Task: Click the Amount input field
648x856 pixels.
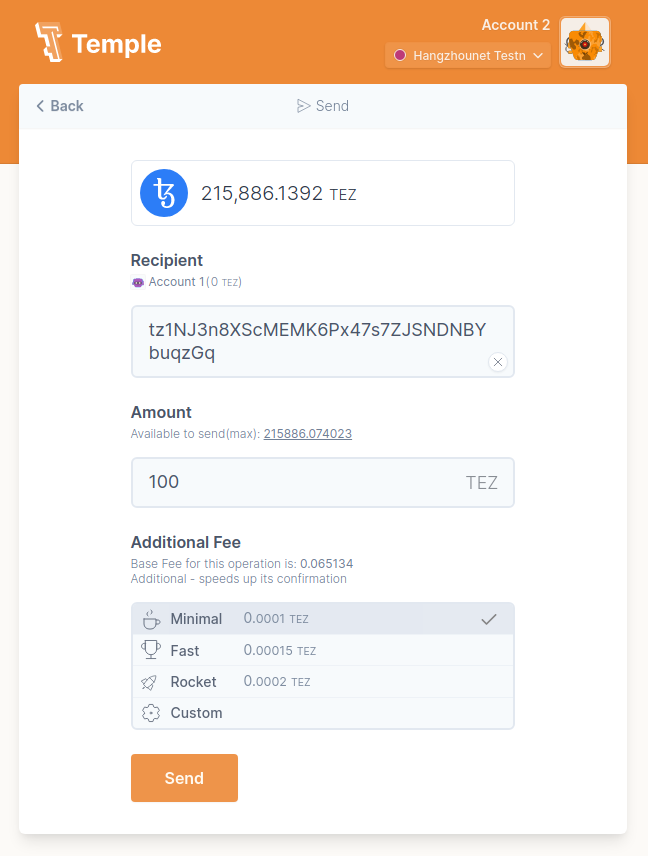Action: [x=300, y=482]
